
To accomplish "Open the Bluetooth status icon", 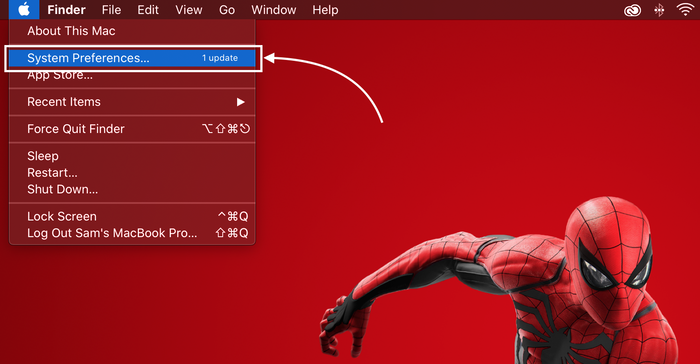I will click(659, 10).
